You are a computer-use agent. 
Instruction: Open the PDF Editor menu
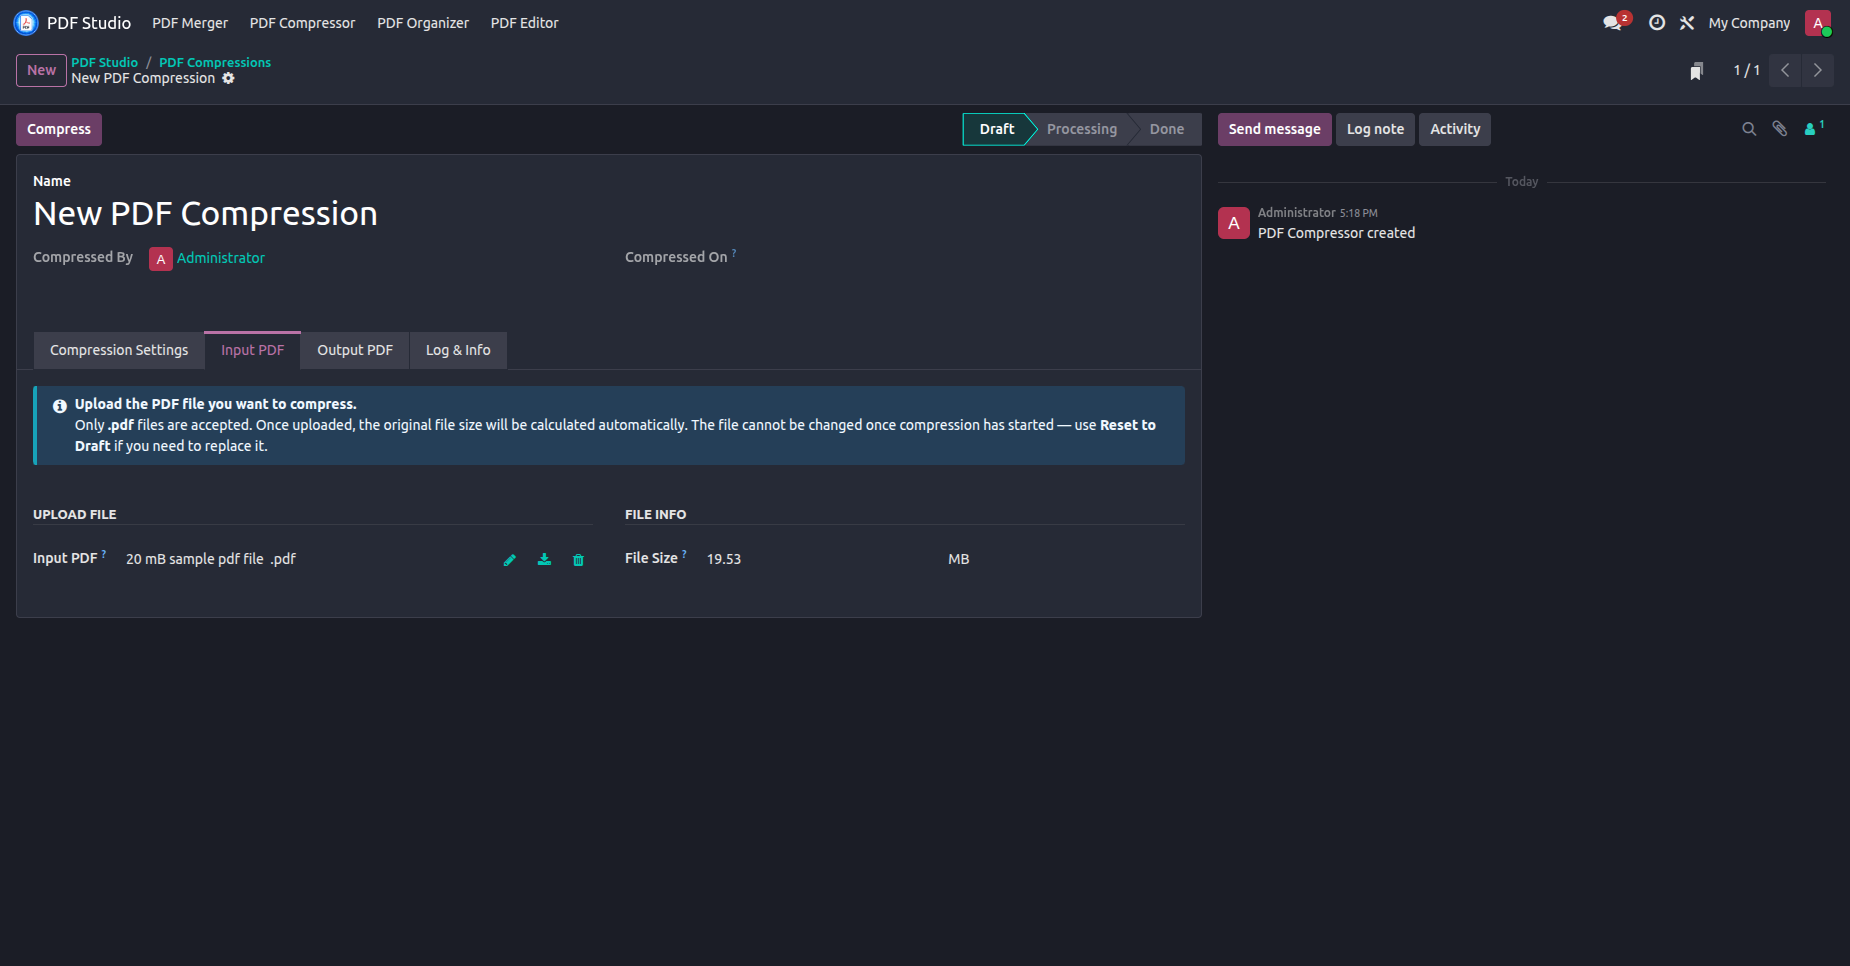pyautogui.click(x=525, y=23)
